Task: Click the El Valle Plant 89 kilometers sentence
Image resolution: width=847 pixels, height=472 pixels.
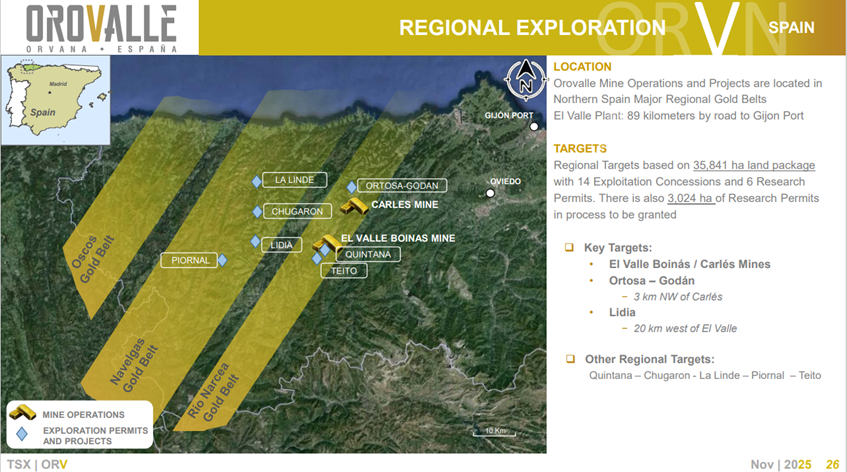Action: pyautogui.click(x=678, y=116)
